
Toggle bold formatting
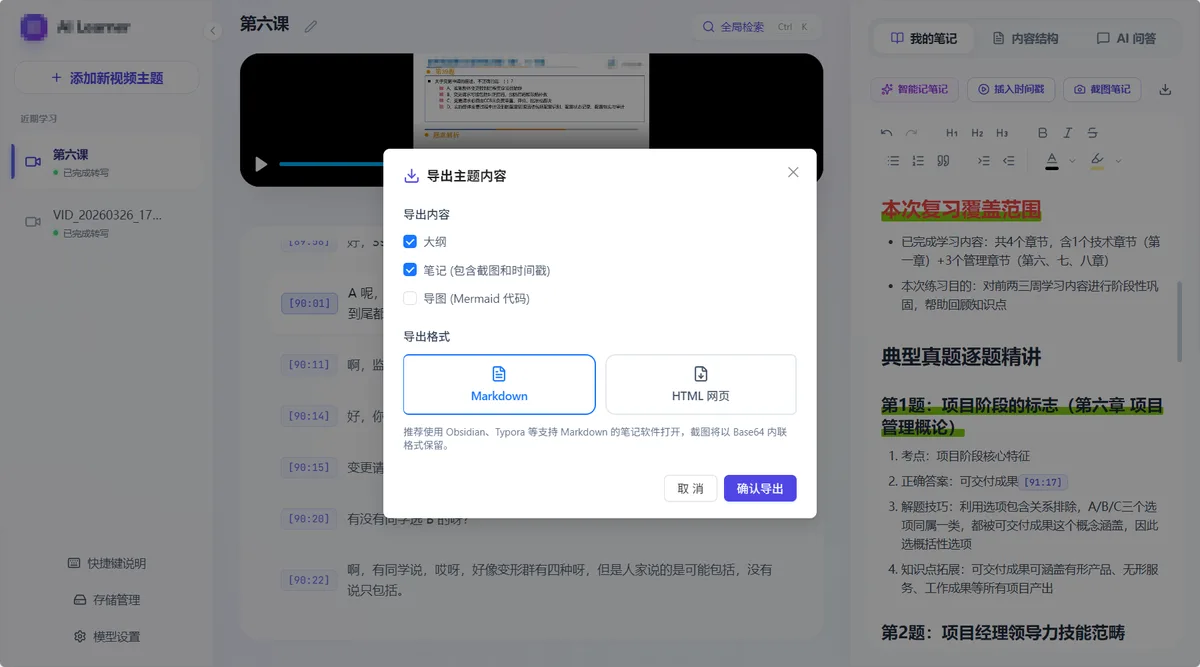(x=1043, y=133)
